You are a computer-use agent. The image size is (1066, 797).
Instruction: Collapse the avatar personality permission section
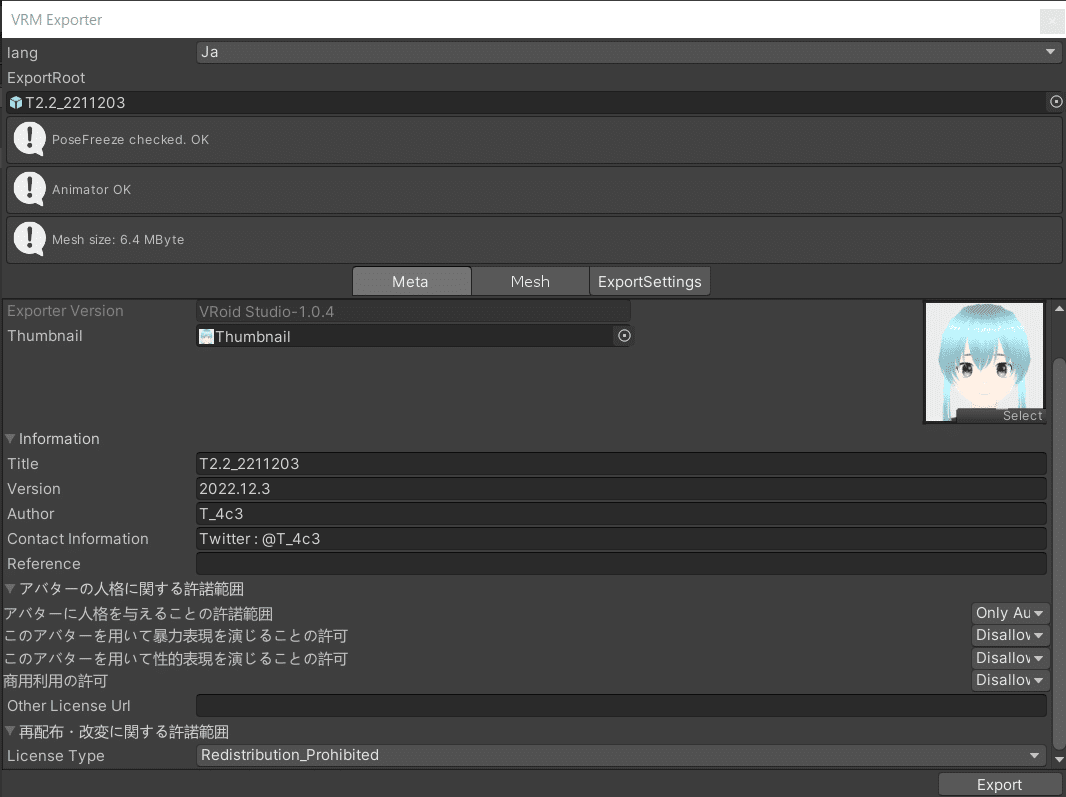tap(9, 589)
